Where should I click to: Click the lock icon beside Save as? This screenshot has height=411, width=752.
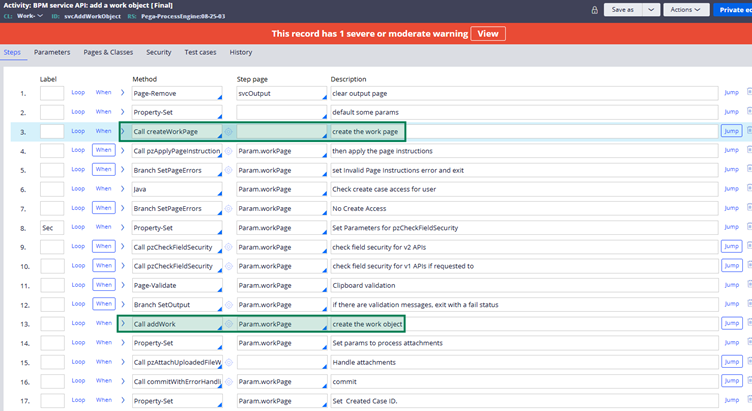click(595, 10)
